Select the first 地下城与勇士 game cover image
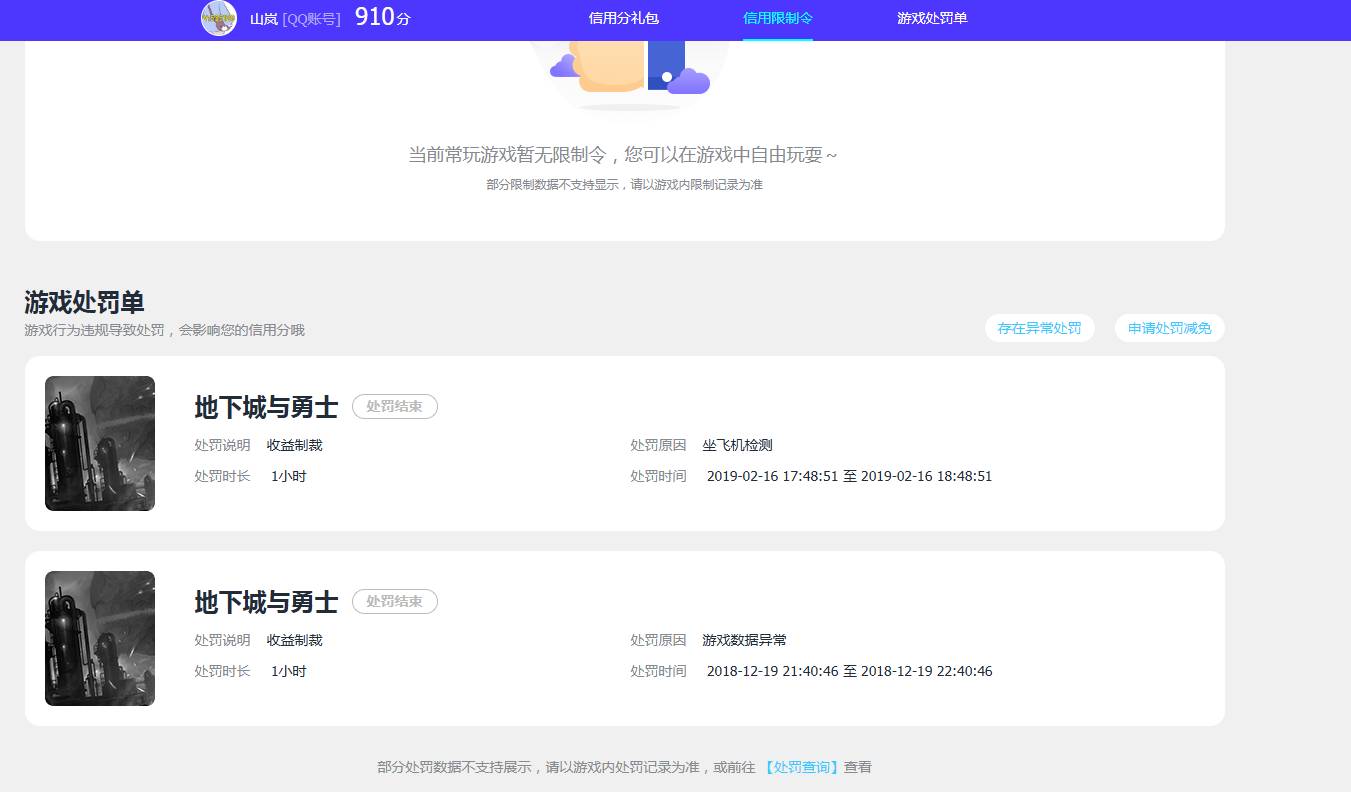This screenshot has height=792, width=1351. pos(99,443)
